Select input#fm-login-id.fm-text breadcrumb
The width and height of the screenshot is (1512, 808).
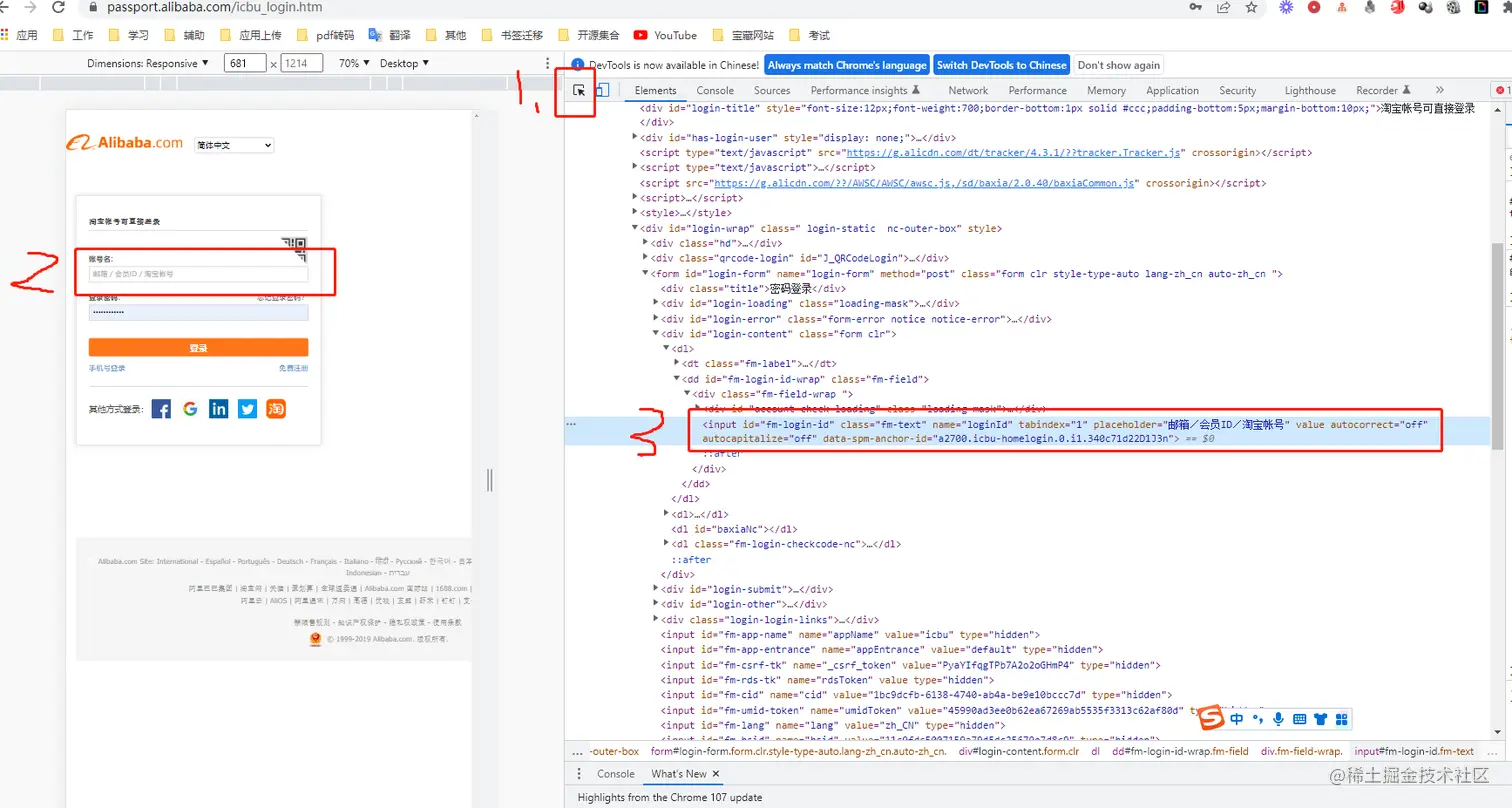pos(1414,751)
